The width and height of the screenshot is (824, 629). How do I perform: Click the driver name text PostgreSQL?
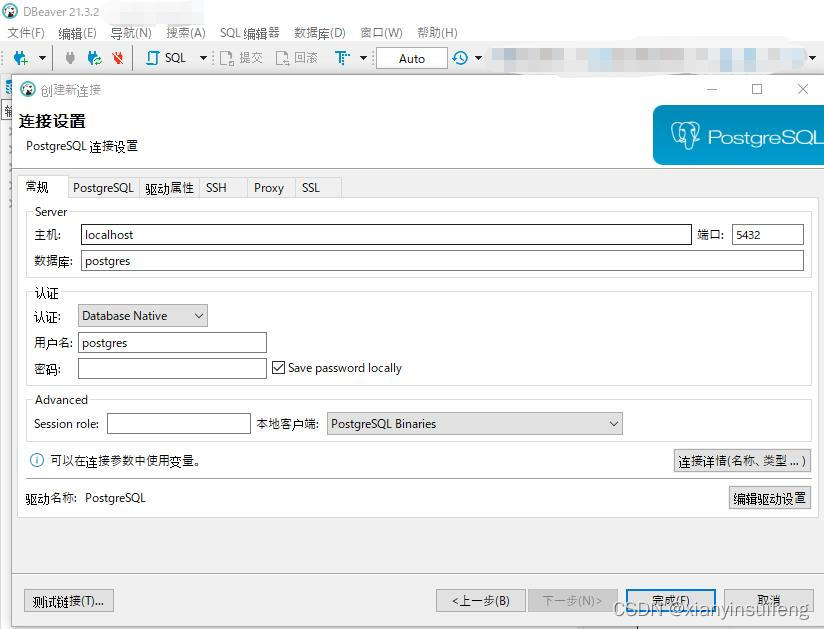(x=115, y=498)
